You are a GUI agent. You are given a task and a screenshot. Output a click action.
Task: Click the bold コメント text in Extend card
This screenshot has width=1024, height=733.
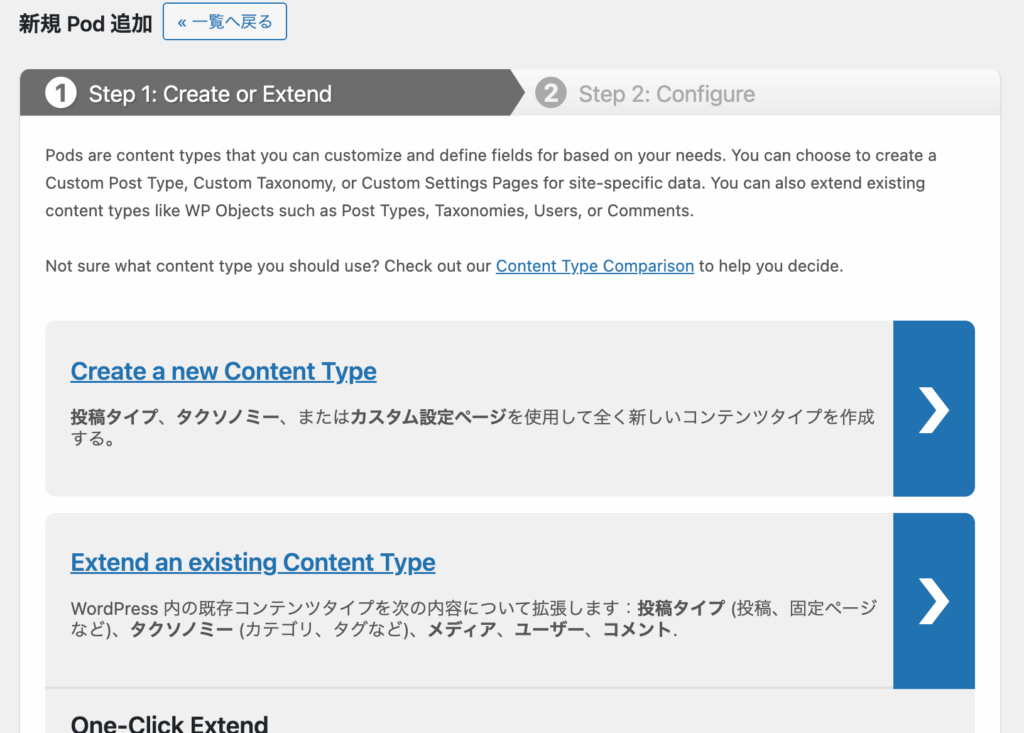pos(637,631)
